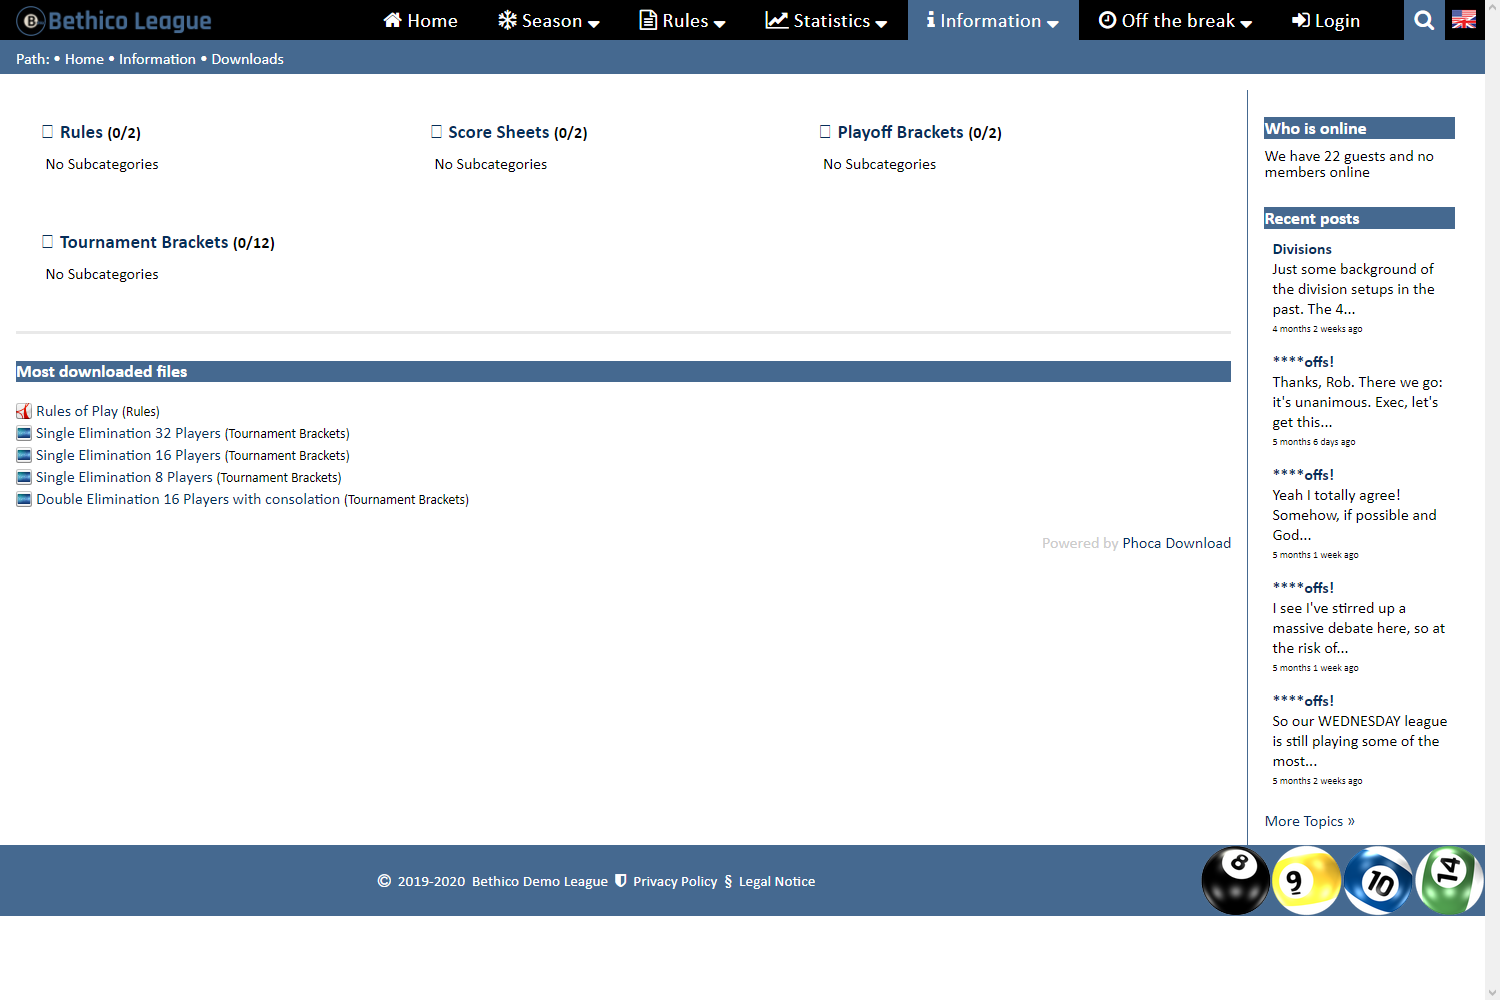Expand the Off the break dropdown
The height and width of the screenshot is (1000, 1500).
pos(1175,20)
